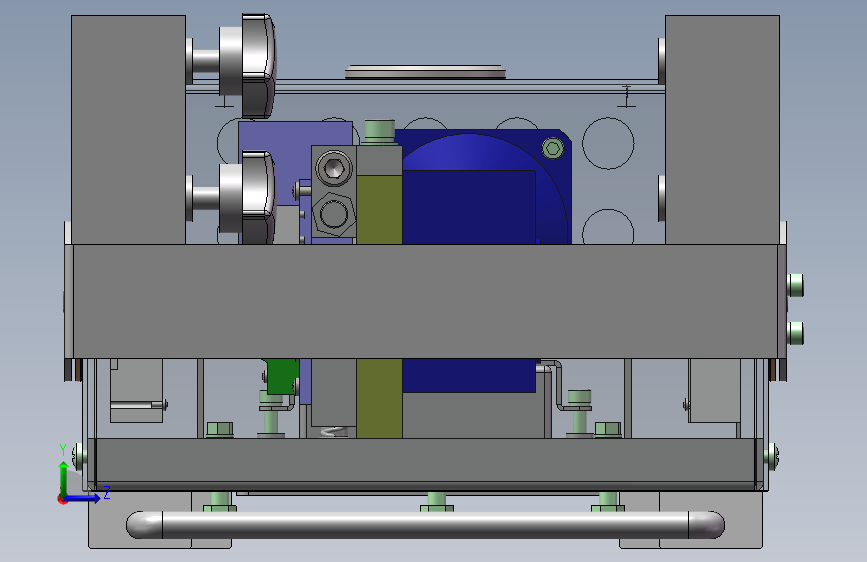
Task: Select the coil spring under the grey block
Action: coord(333,432)
